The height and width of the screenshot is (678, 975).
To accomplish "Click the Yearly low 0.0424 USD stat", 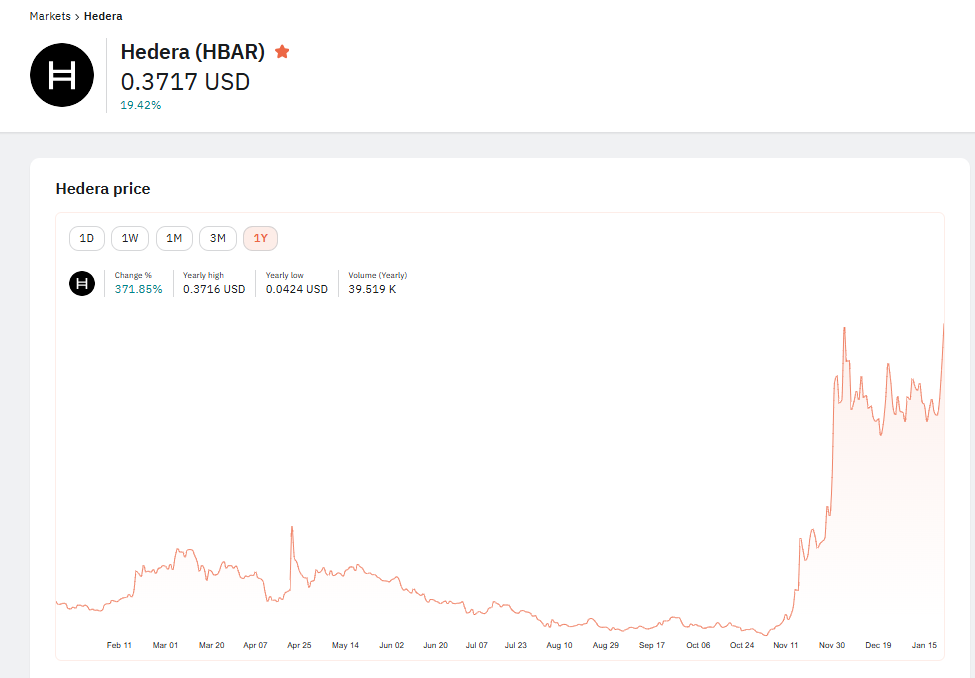I will click(296, 289).
